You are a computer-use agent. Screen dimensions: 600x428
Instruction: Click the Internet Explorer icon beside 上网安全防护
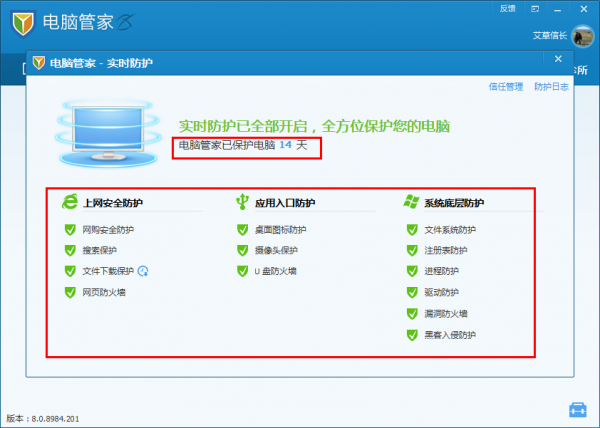tap(70, 202)
